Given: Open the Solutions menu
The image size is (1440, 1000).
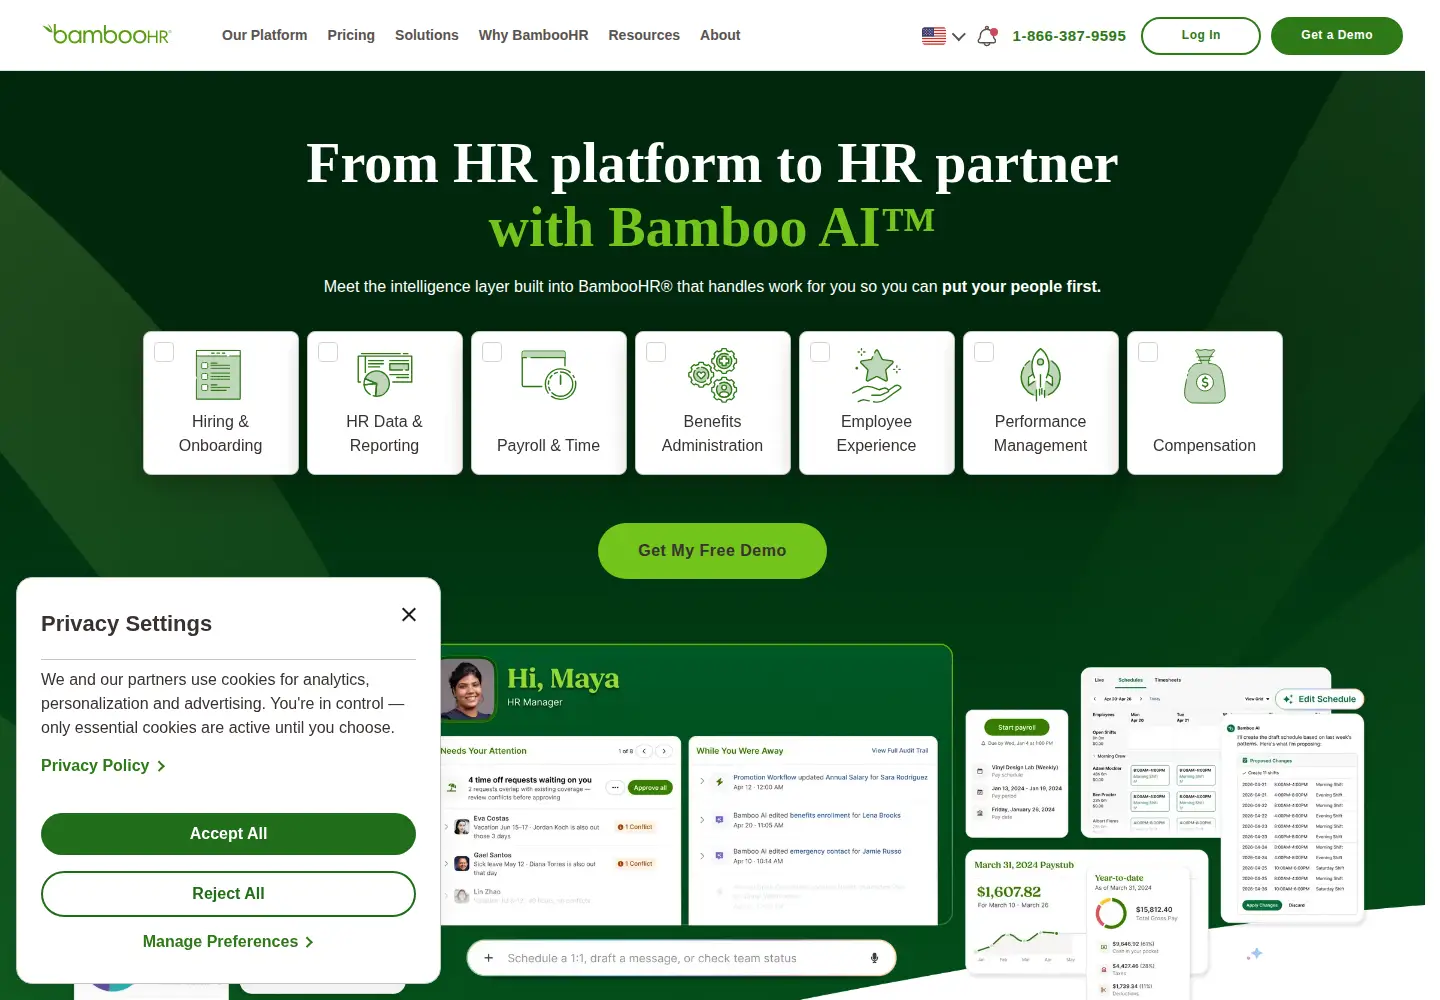Looking at the screenshot, I should pos(427,35).
